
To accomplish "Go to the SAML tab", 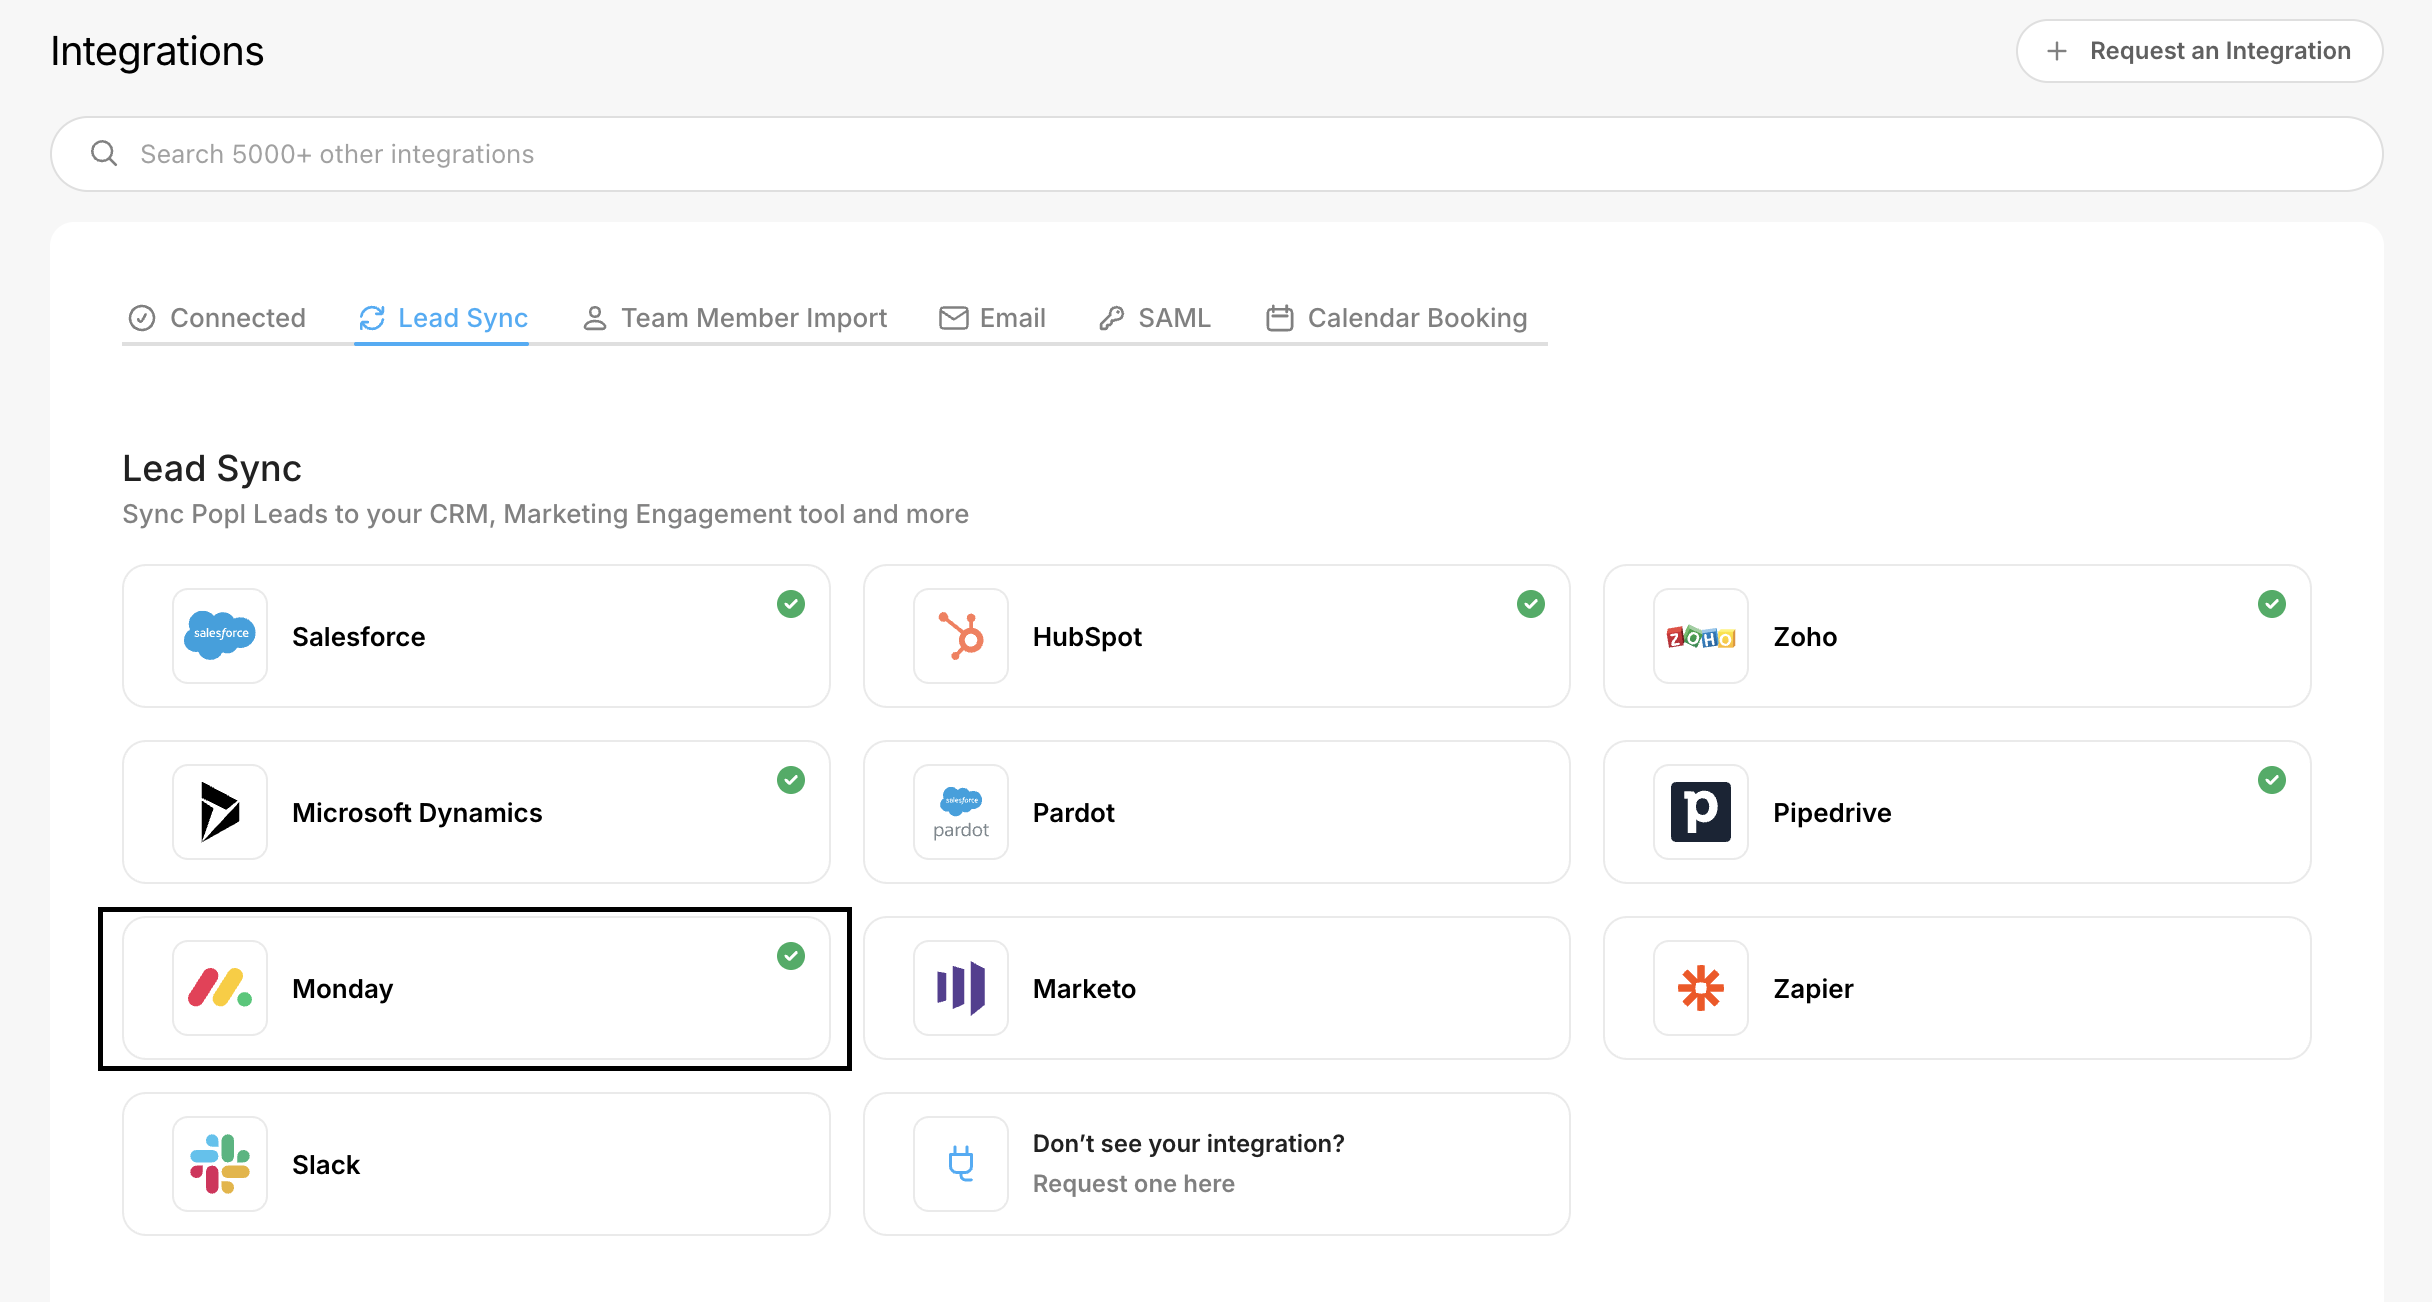I will 1155,318.
